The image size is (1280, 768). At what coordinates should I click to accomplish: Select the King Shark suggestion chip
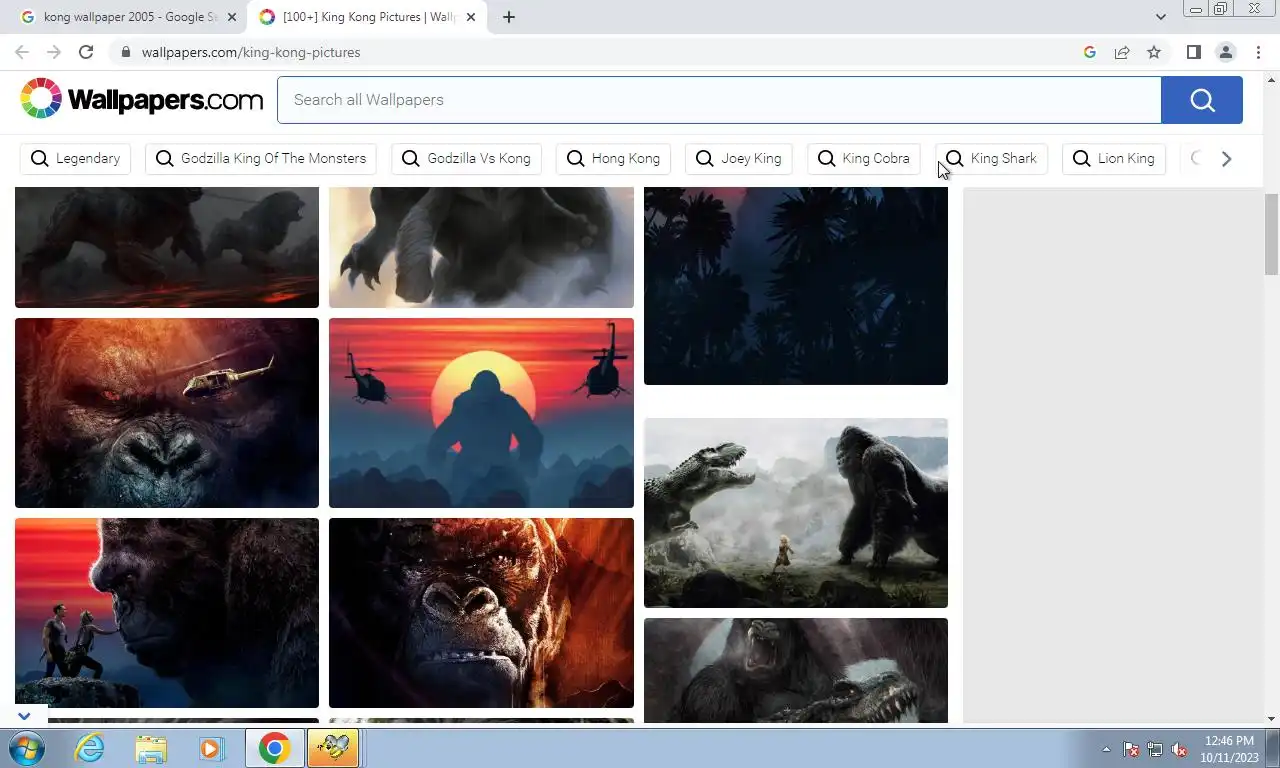click(x=991, y=158)
